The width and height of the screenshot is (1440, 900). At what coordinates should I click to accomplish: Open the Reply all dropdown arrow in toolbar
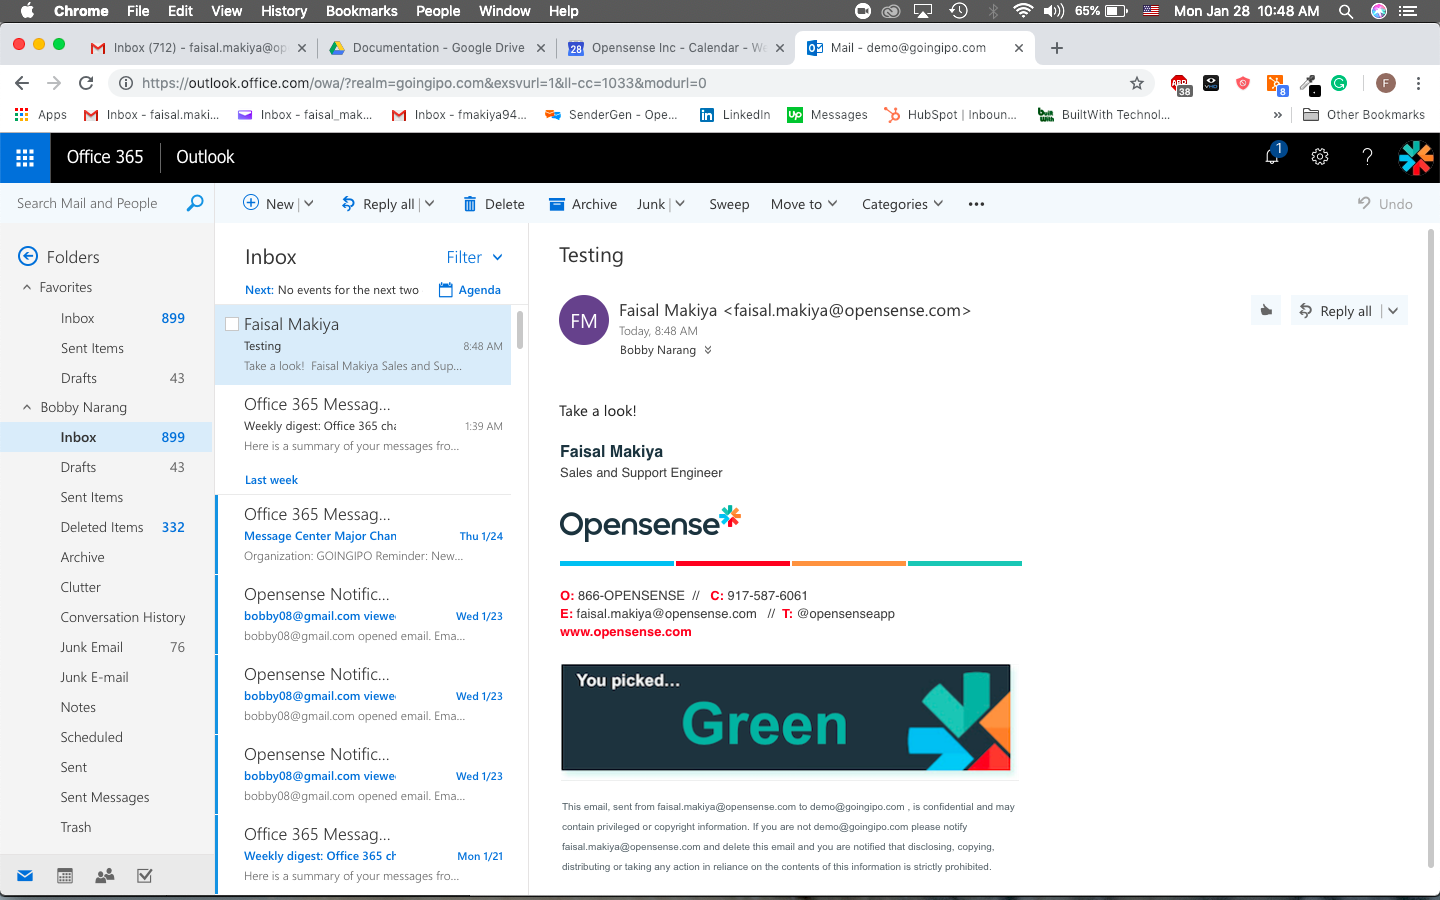point(430,204)
